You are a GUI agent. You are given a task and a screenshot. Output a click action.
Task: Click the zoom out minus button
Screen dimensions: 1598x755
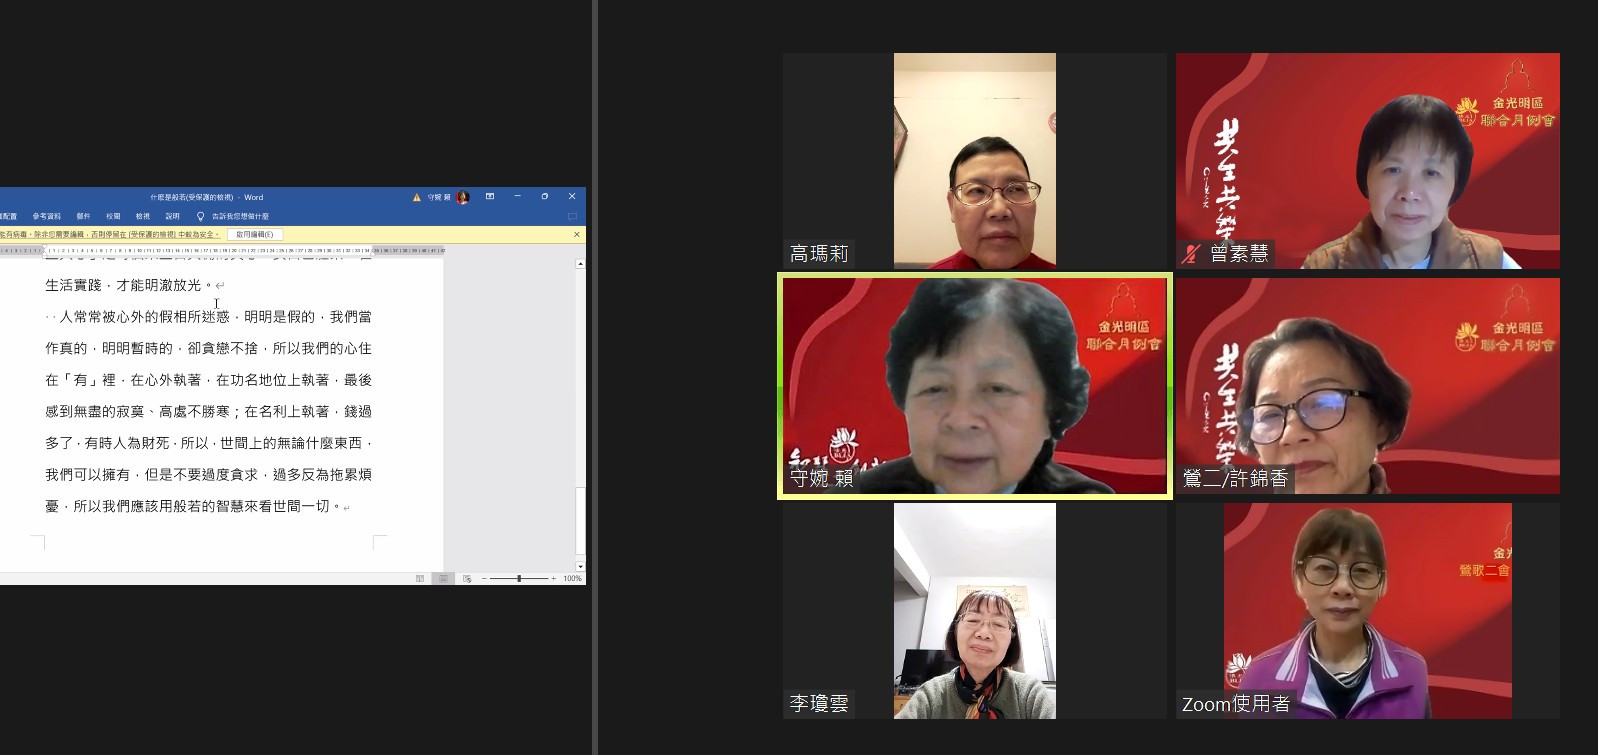(484, 578)
